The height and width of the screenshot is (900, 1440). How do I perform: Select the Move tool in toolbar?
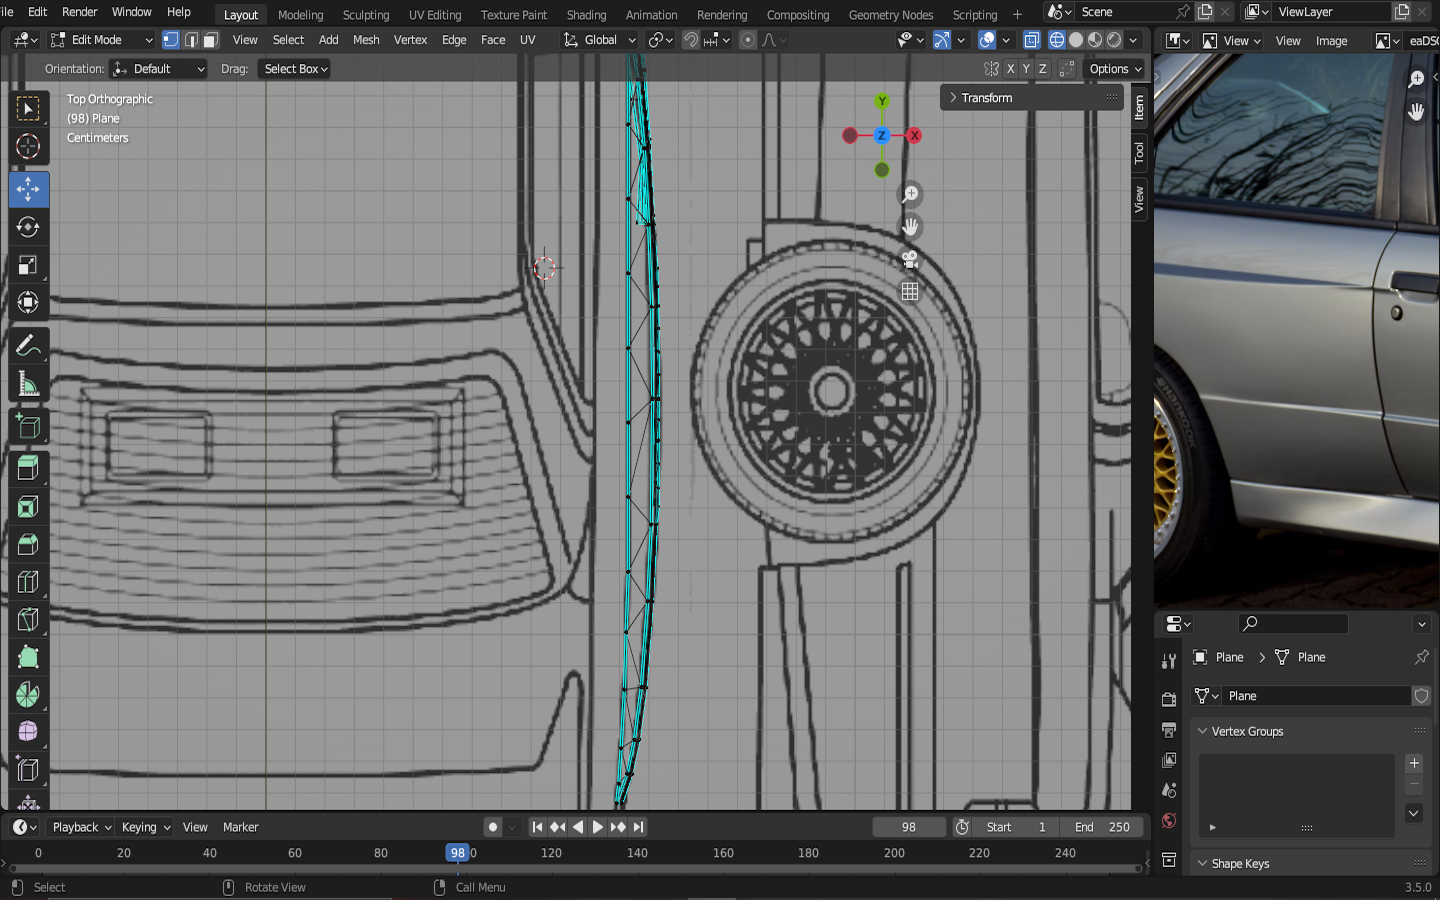coord(28,189)
